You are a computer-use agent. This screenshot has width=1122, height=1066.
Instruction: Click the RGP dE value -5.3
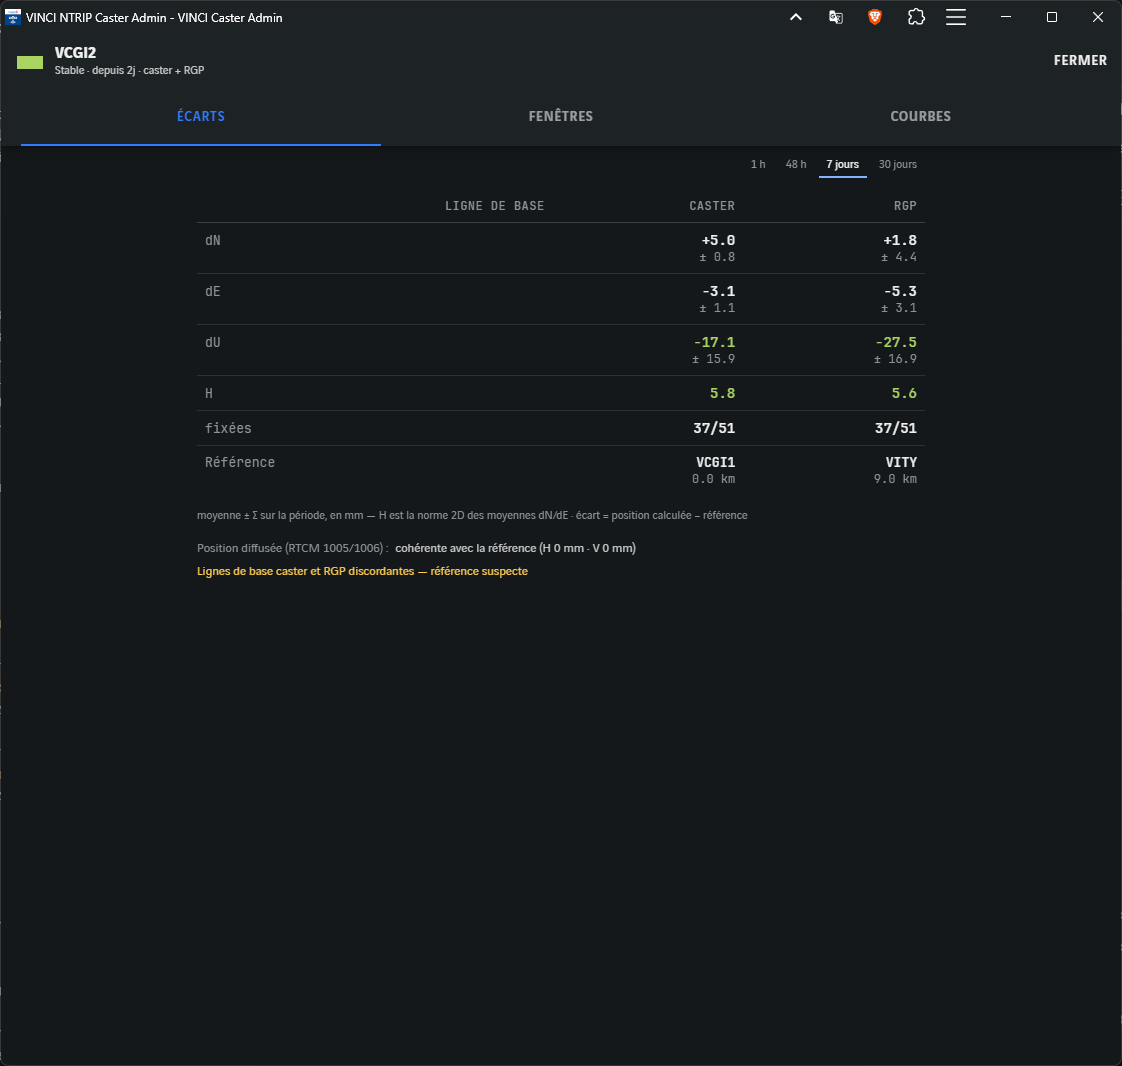(900, 291)
